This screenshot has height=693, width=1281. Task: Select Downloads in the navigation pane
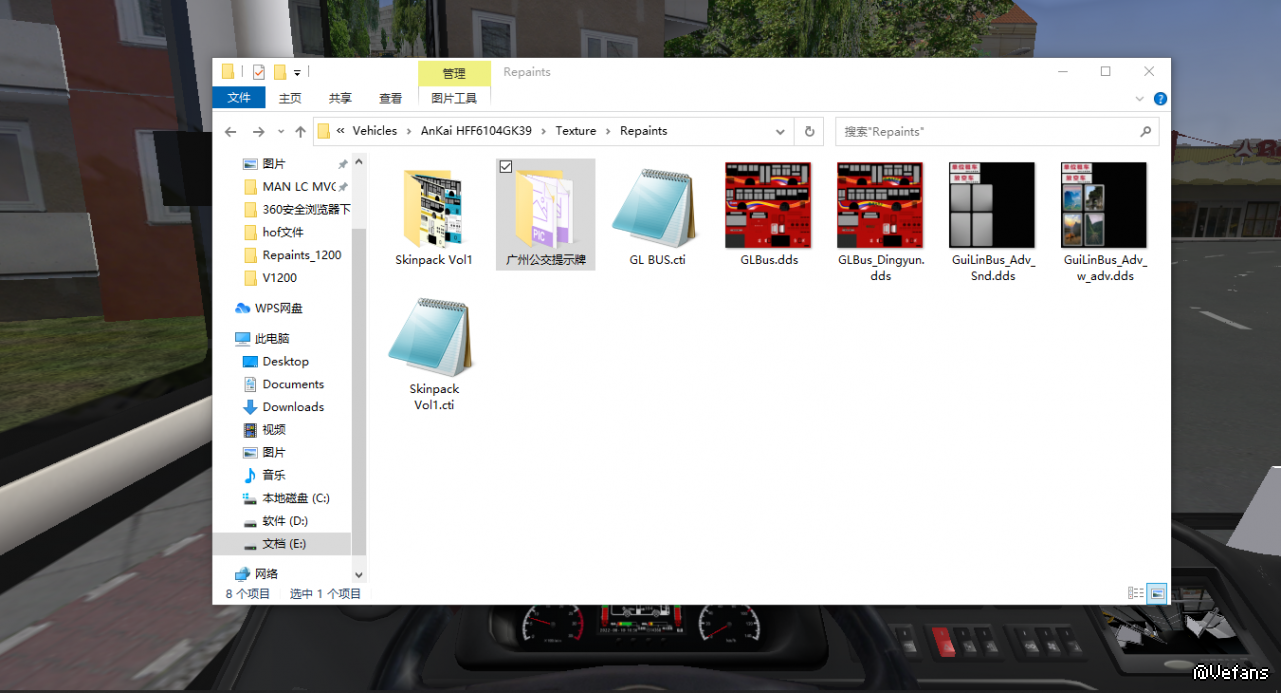tap(293, 407)
